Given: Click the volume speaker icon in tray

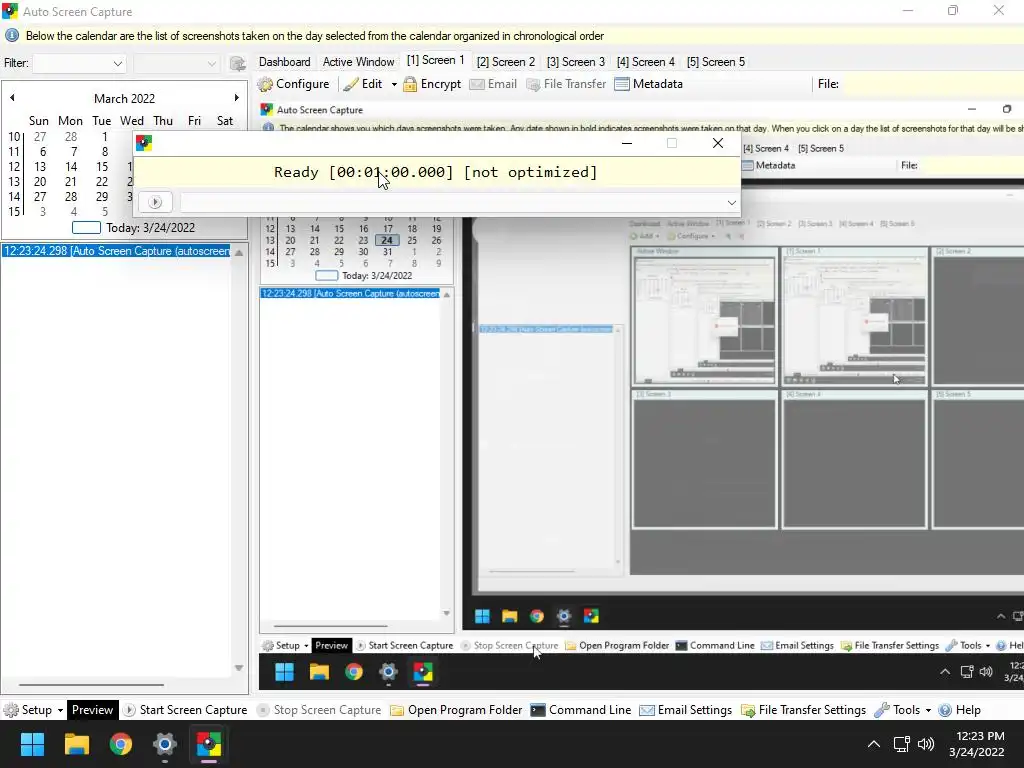Looking at the screenshot, I should tap(926, 744).
